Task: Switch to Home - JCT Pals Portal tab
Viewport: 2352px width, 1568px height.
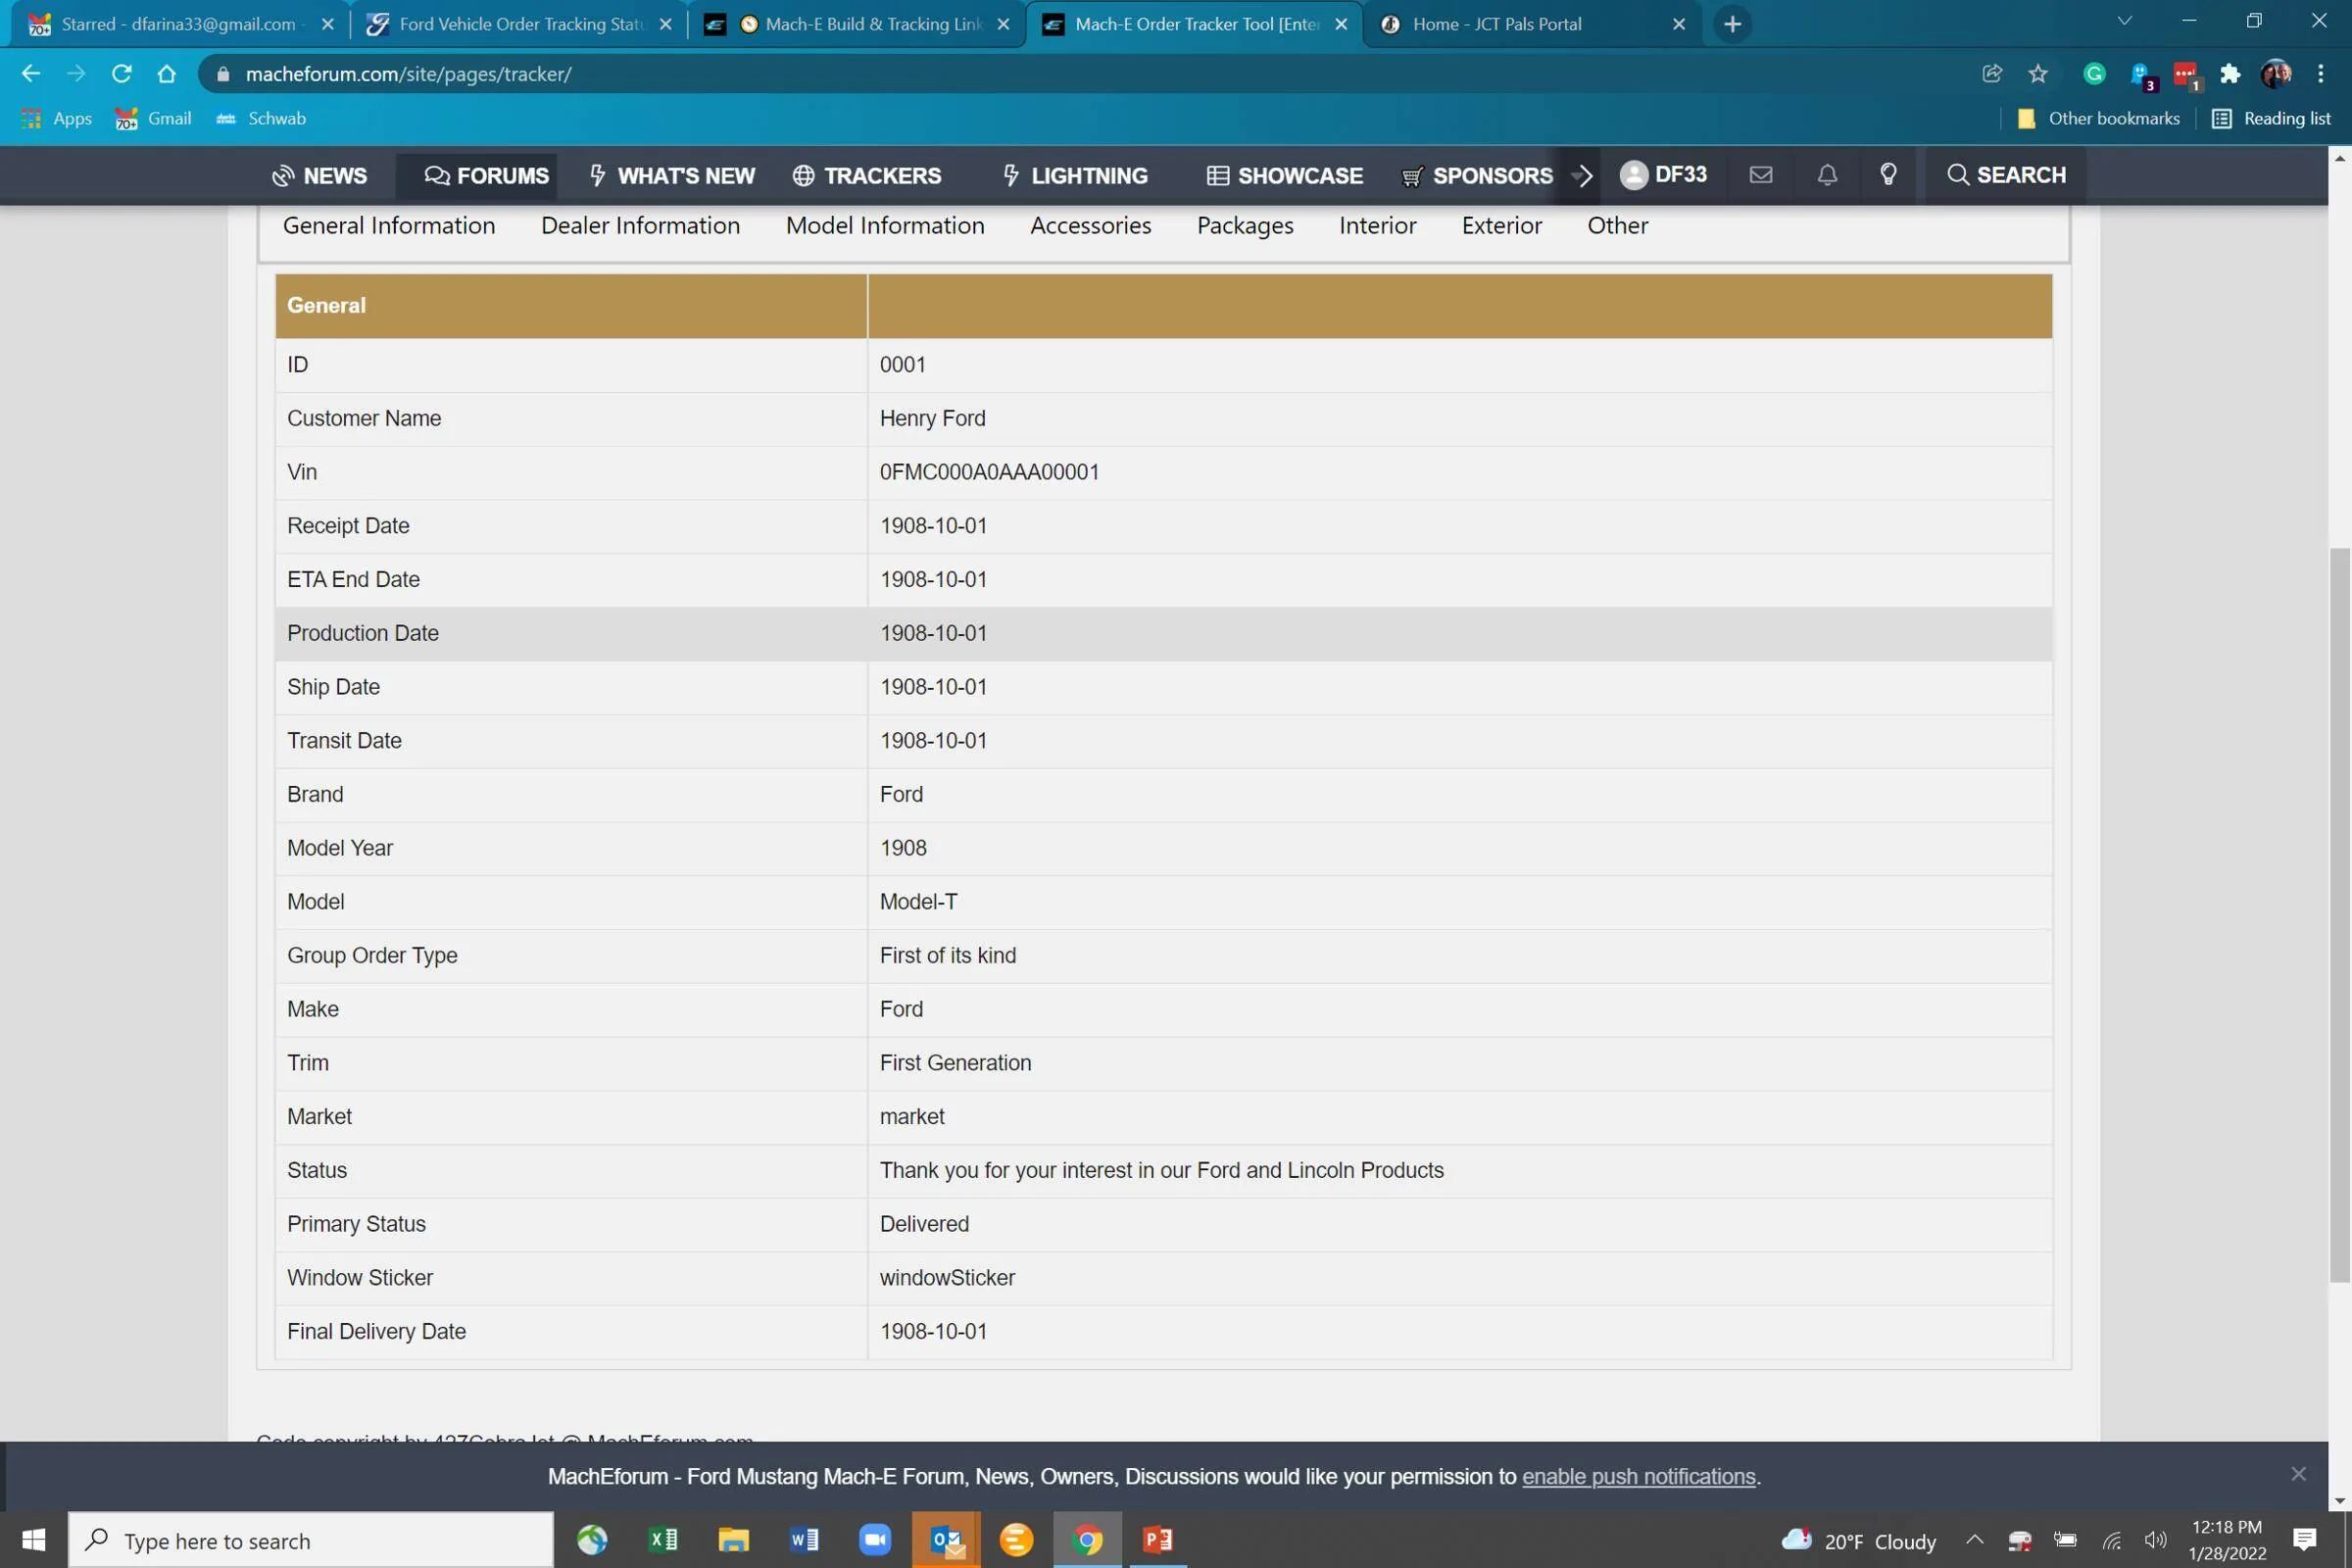Action: (1534, 24)
